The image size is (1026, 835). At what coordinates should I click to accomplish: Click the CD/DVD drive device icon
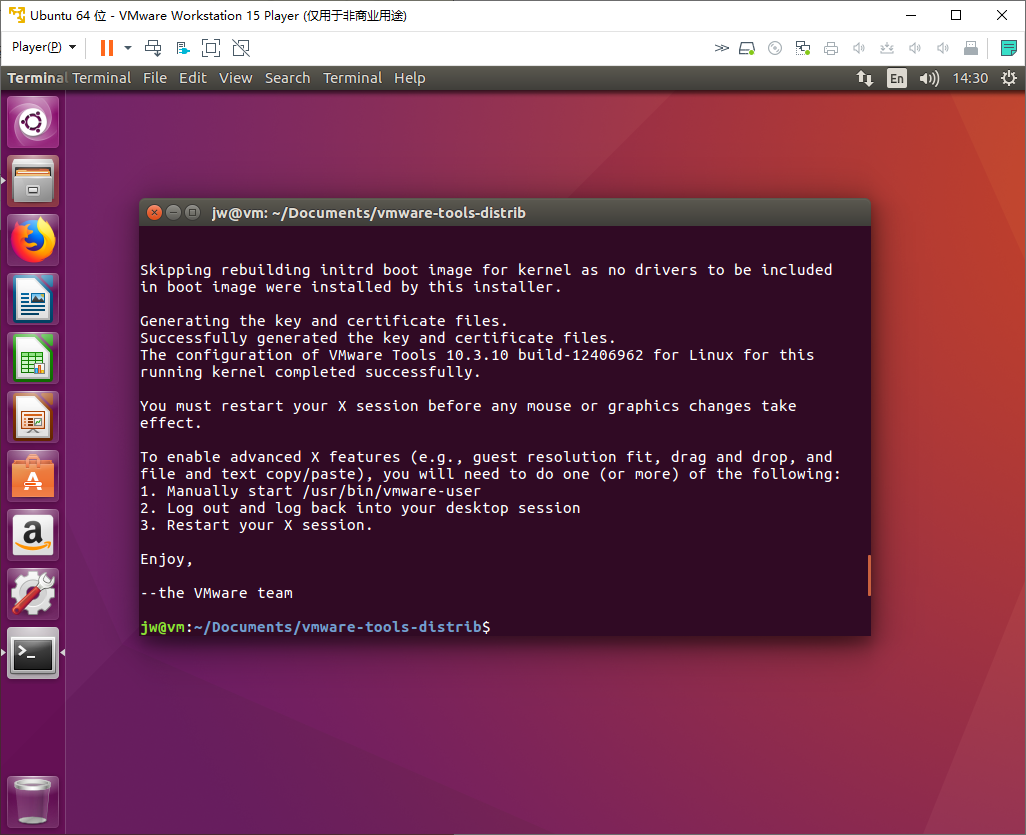(775, 48)
